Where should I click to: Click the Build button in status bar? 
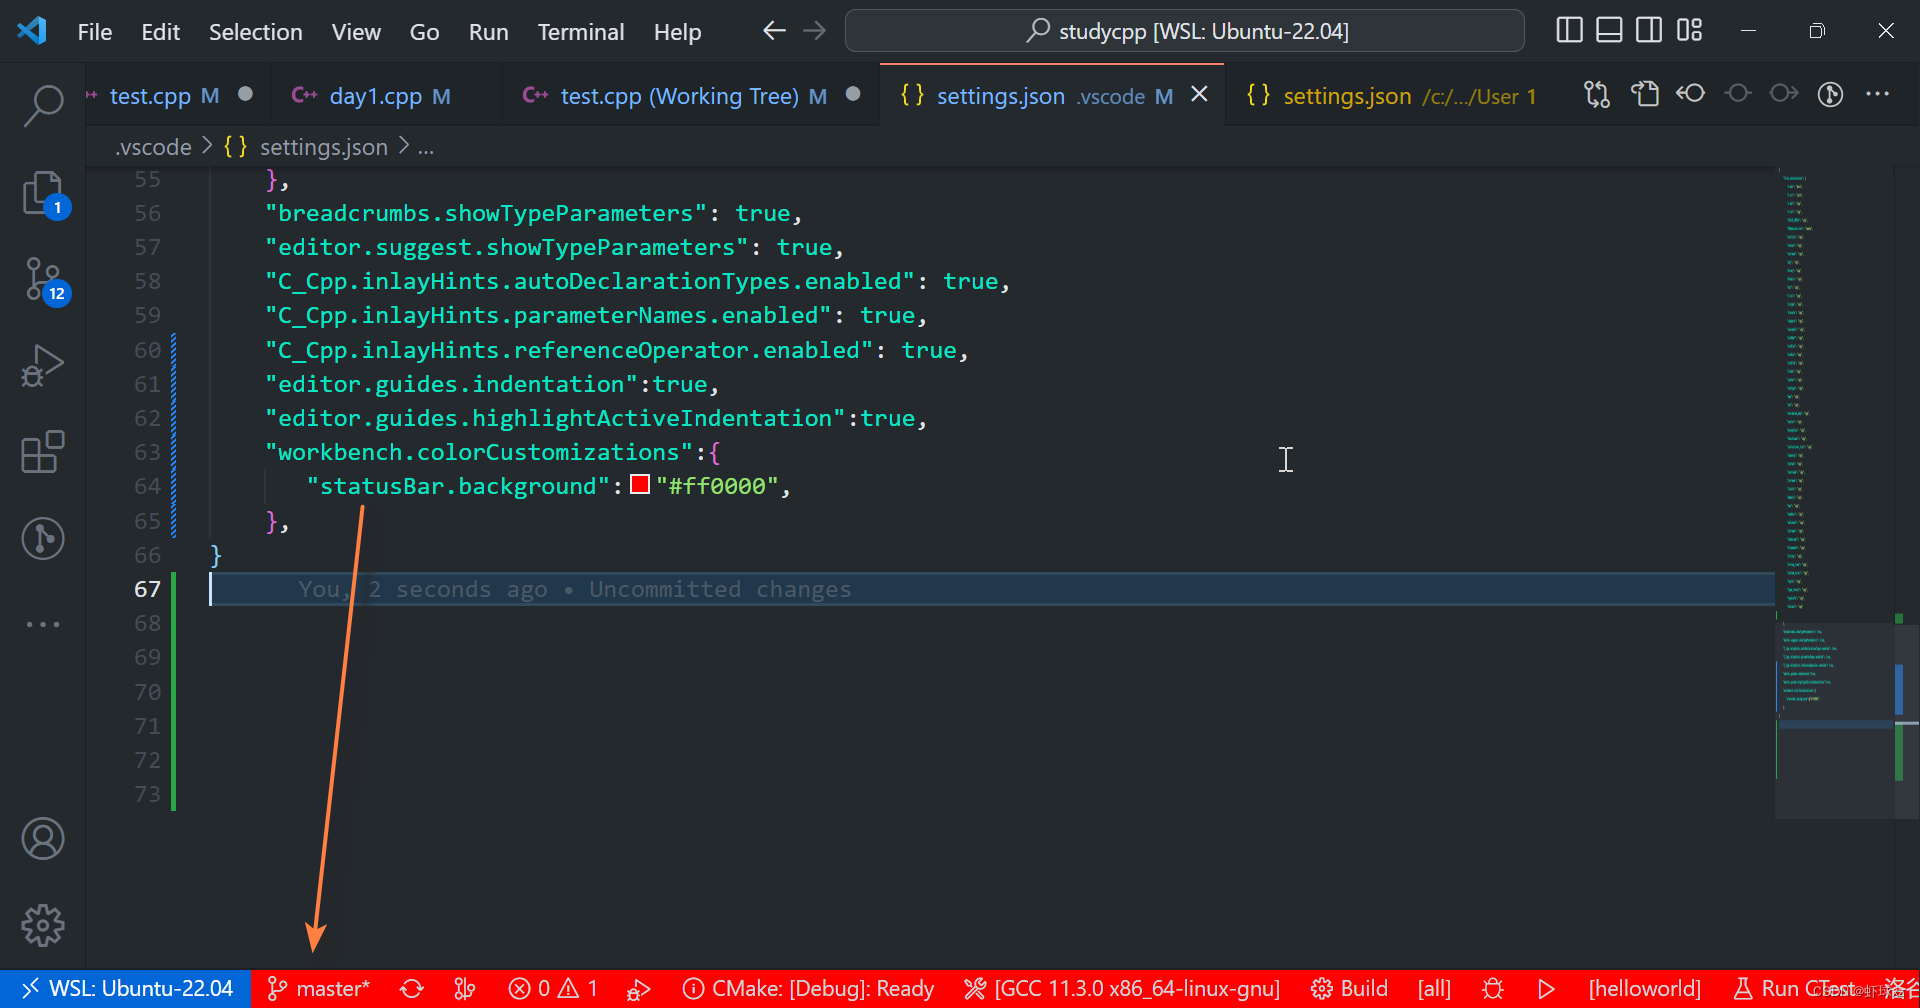tap(1349, 989)
